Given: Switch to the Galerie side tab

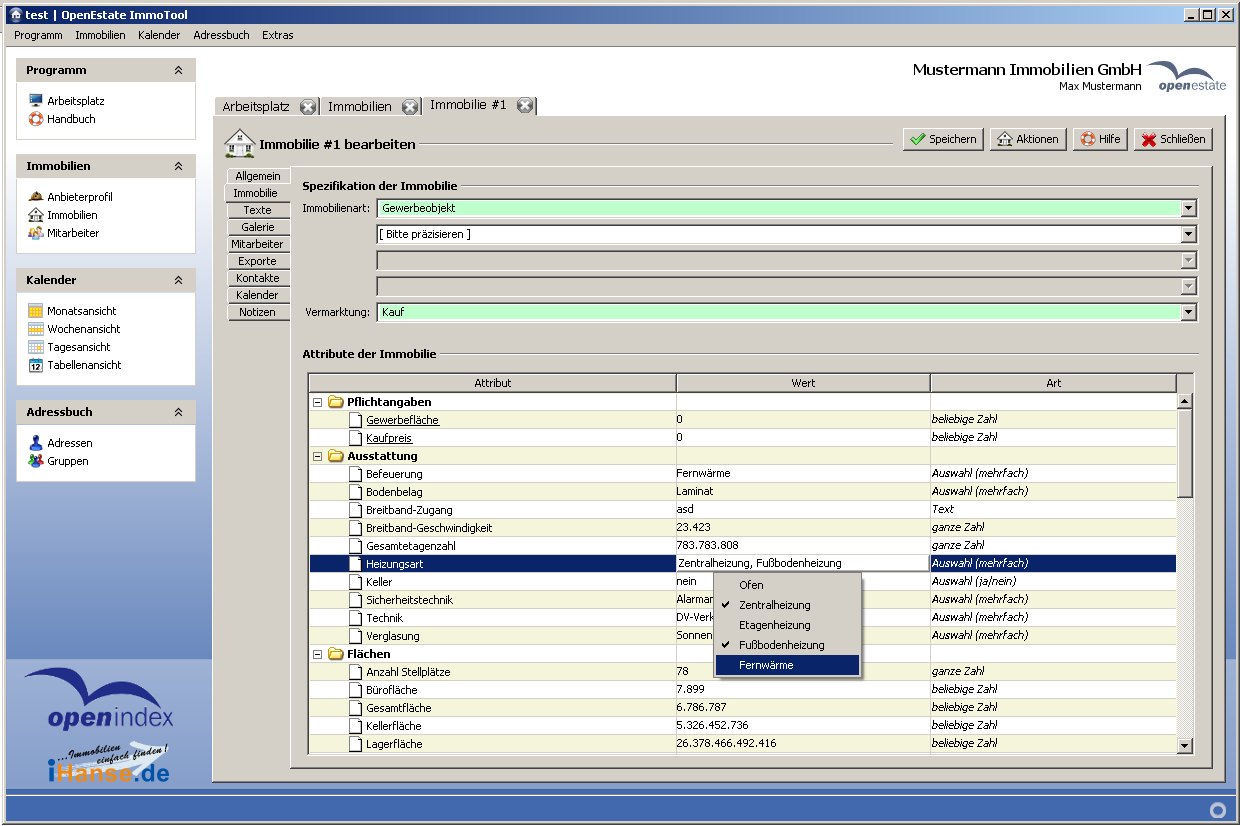Looking at the screenshot, I should coord(257,227).
